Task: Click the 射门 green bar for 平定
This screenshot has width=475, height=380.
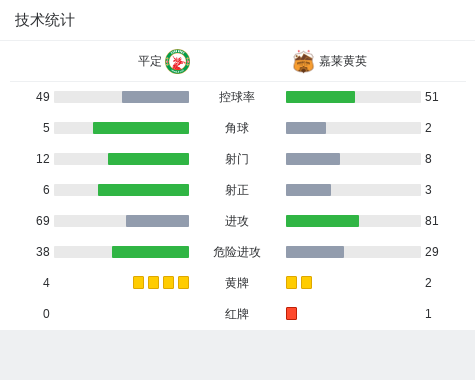Action: [x=148, y=159]
